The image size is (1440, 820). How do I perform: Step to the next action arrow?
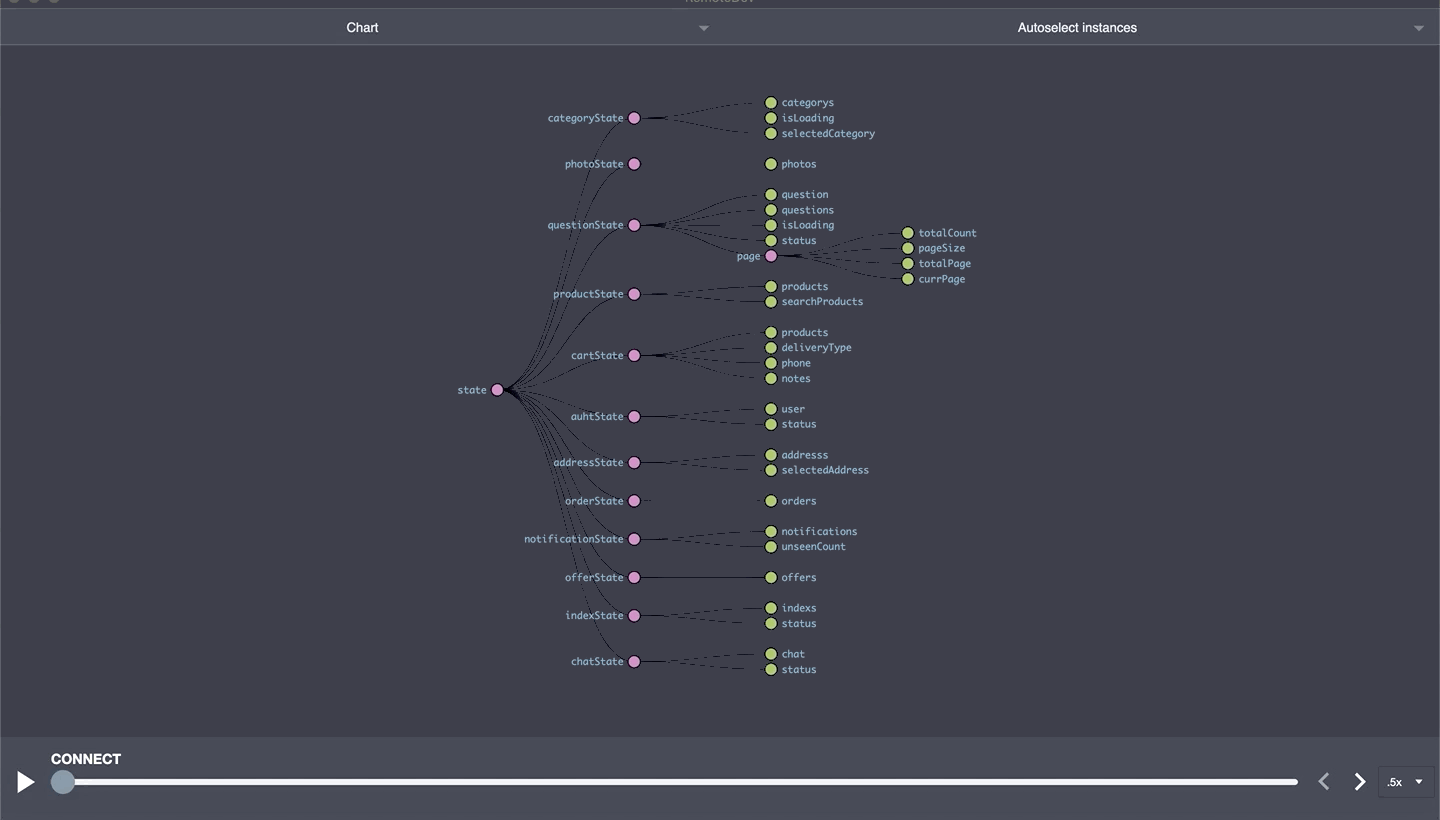point(1359,782)
